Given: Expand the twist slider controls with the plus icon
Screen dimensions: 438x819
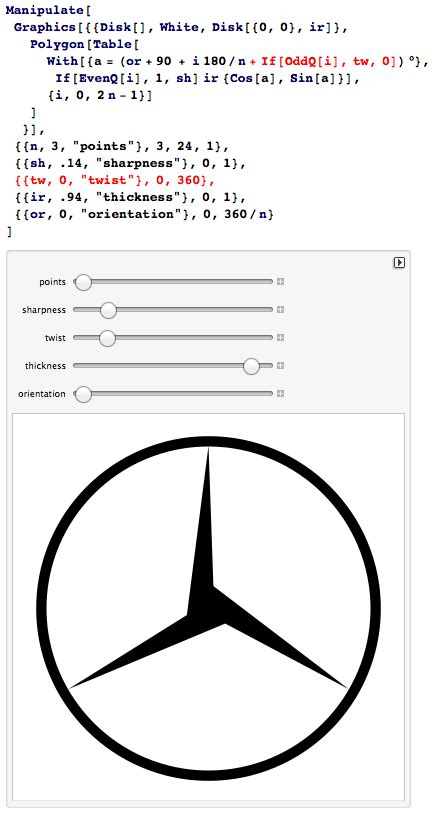Looking at the screenshot, I should point(280,338).
